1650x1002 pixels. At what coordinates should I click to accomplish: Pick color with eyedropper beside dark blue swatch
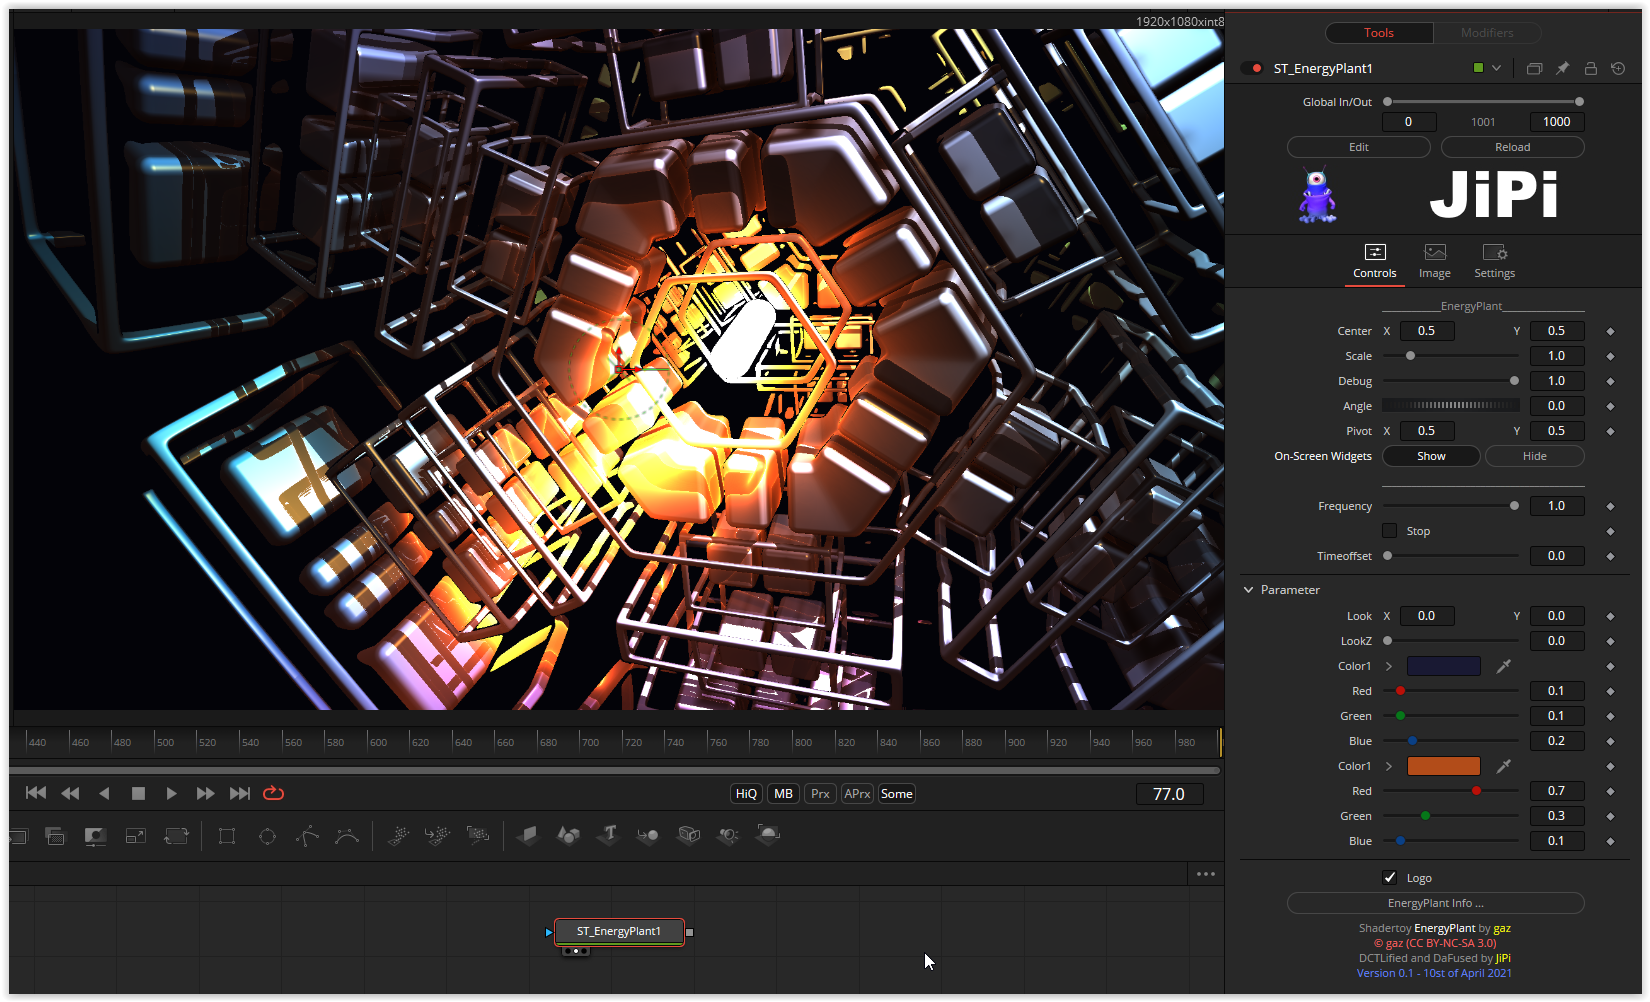pyautogui.click(x=1503, y=666)
